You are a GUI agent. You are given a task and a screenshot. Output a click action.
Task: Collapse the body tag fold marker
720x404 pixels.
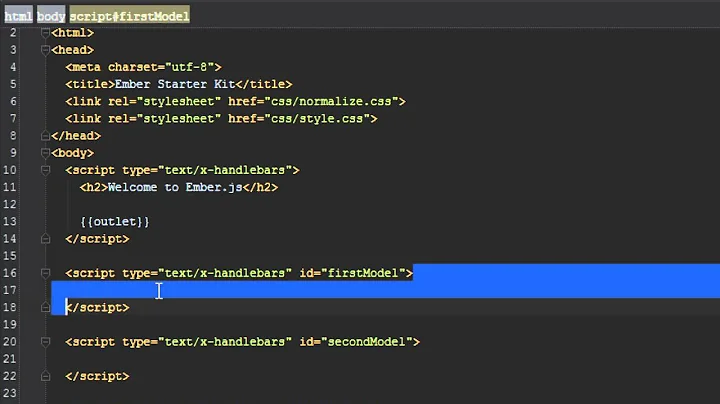tap(45, 153)
